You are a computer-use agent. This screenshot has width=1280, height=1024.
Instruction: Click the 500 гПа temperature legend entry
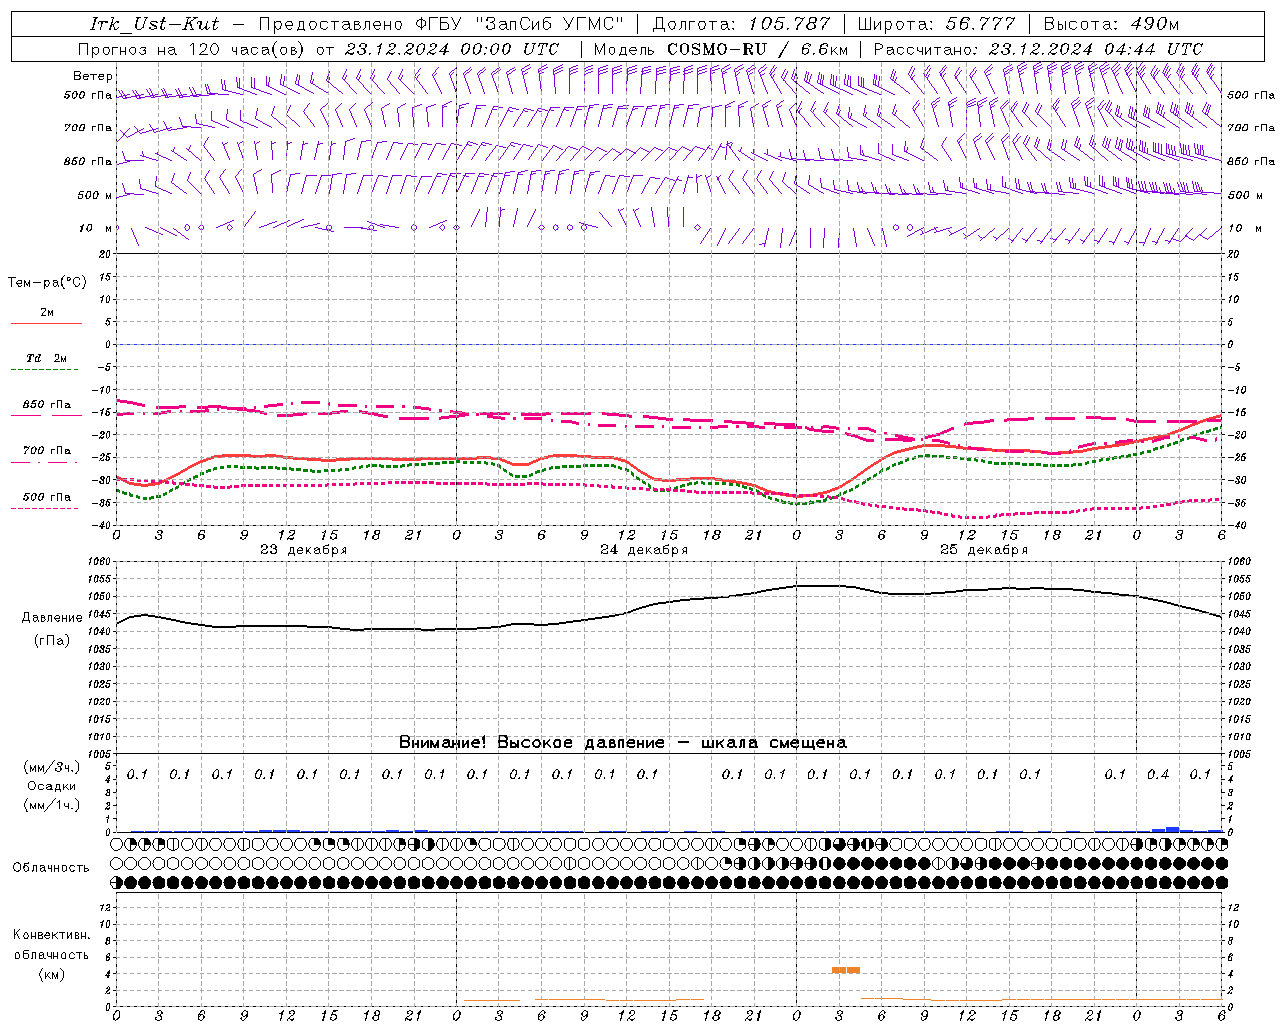[x=47, y=497]
